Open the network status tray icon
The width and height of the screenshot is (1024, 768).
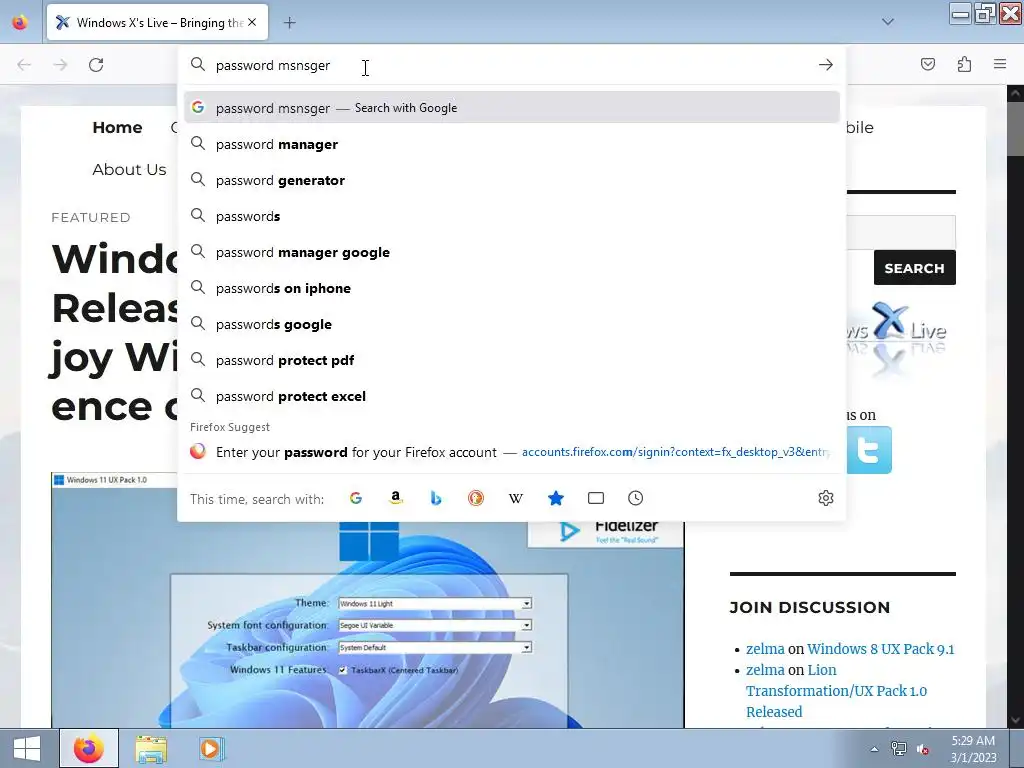click(x=899, y=749)
